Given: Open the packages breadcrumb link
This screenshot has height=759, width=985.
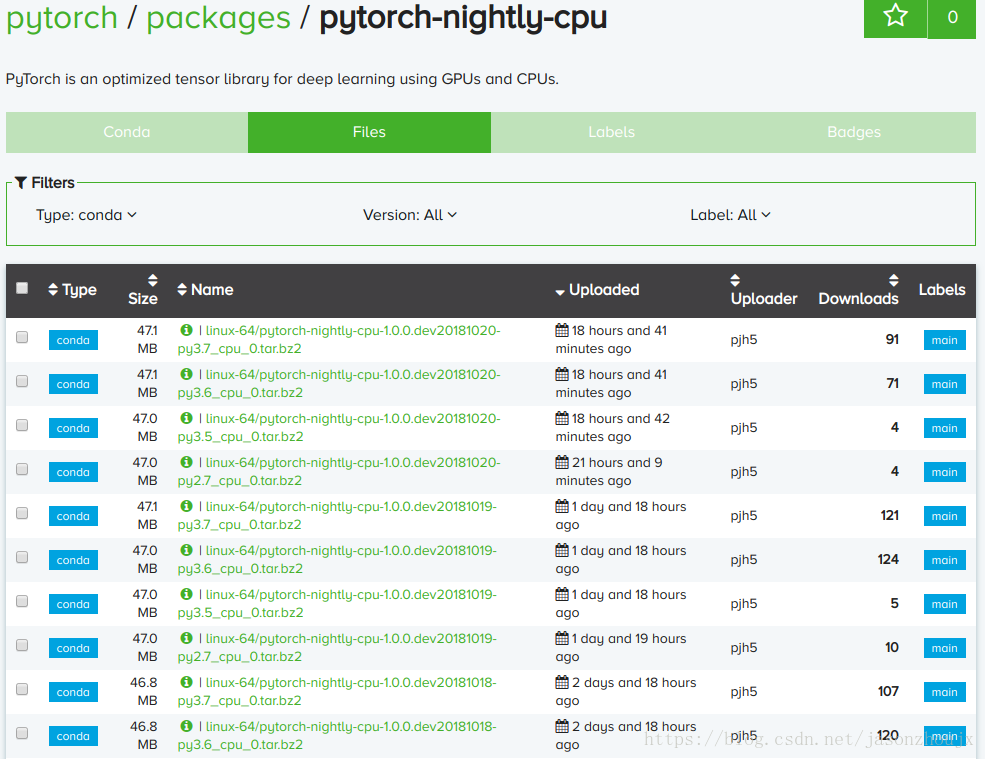Looking at the screenshot, I should pos(218,17).
